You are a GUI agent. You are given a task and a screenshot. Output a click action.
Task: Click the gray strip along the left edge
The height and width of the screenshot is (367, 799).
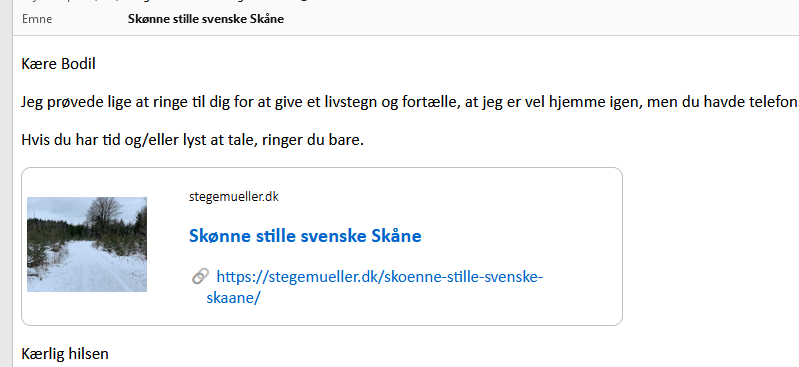point(6,184)
